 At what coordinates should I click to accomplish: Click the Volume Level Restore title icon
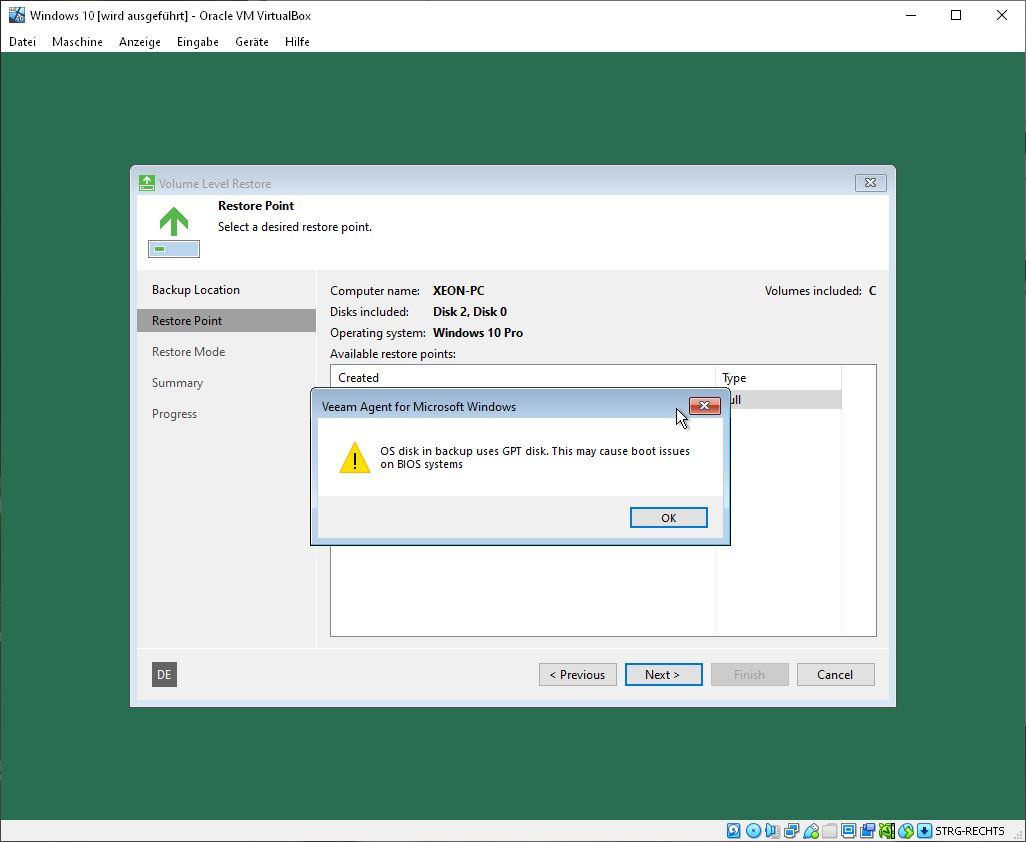point(147,183)
